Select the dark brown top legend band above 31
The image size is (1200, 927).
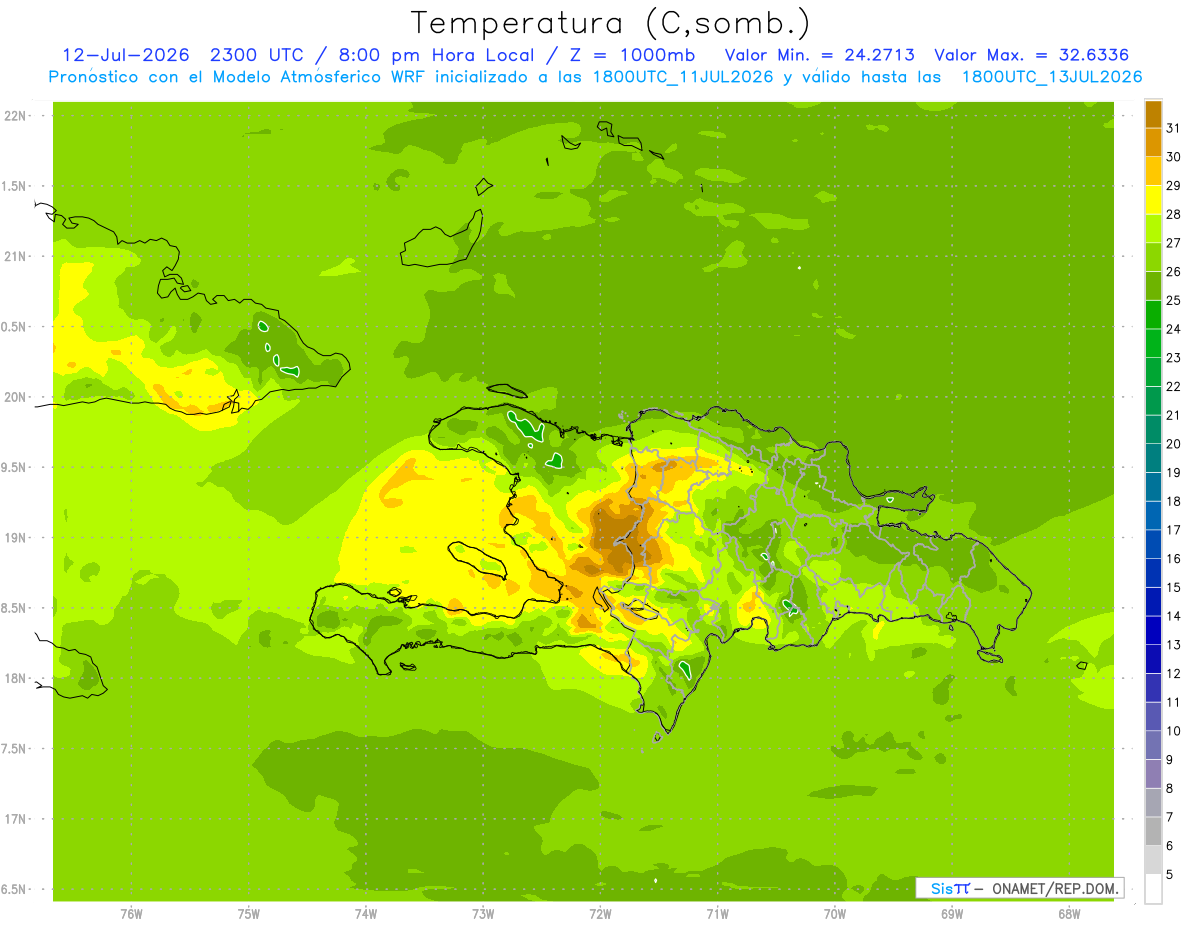coord(1153,114)
